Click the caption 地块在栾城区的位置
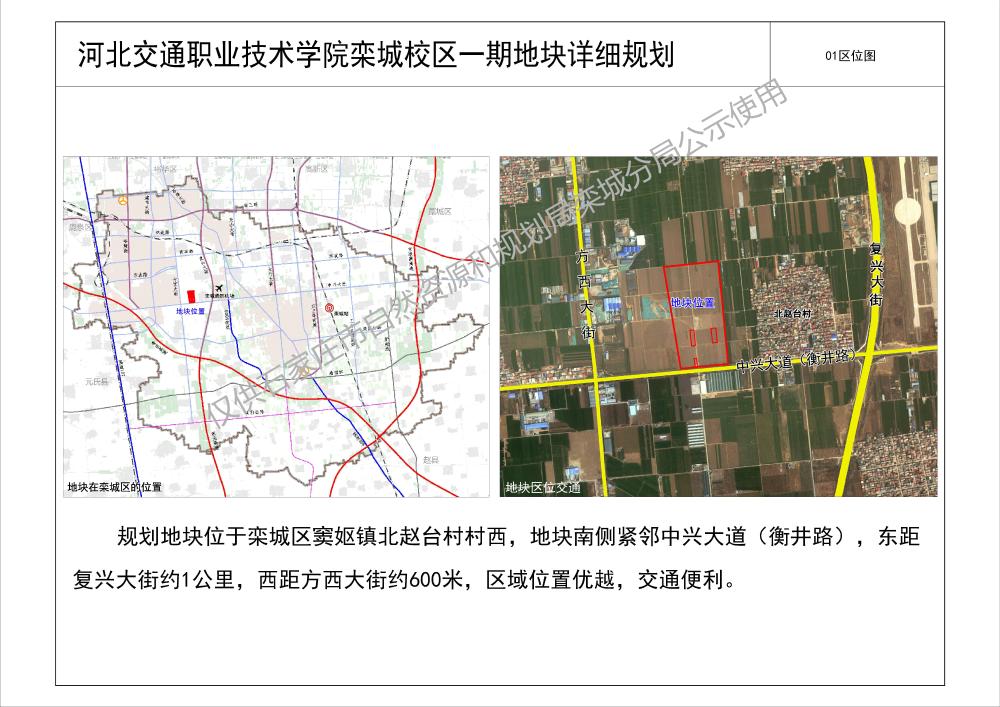 [x=114, y=488]
